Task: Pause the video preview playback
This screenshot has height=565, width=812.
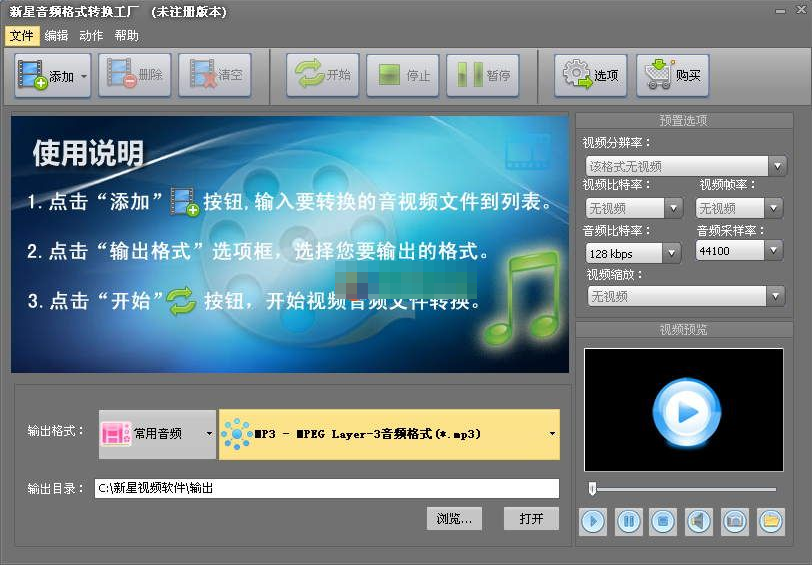Action: tap(629, 521)
